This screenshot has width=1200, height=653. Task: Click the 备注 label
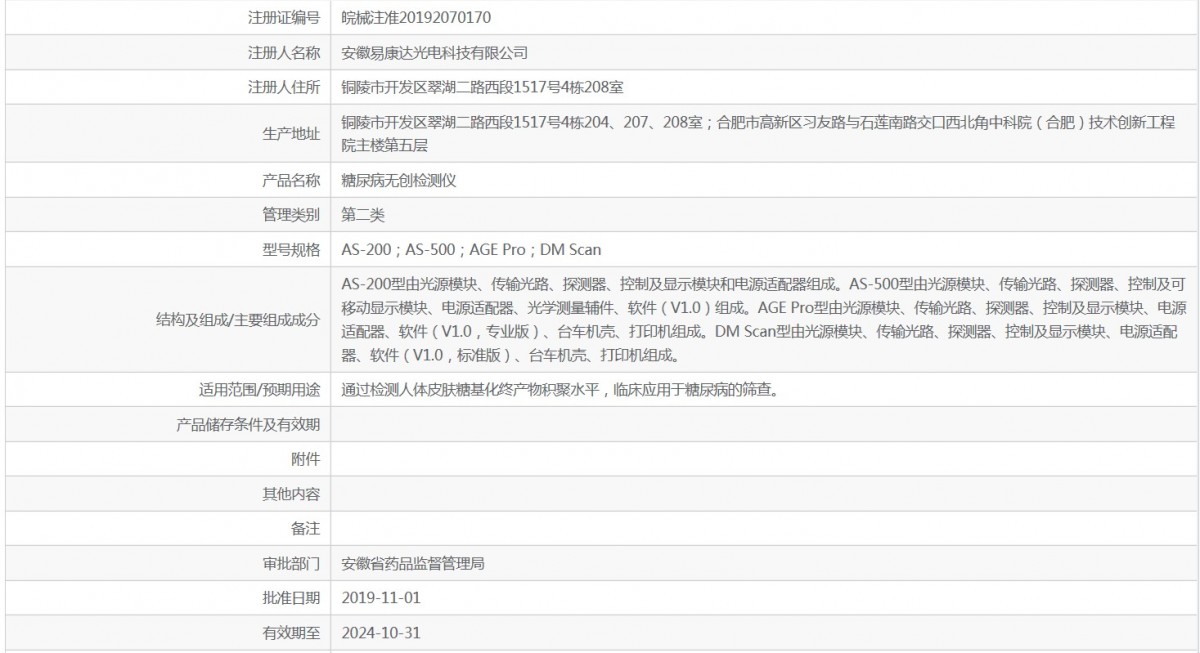305,528
